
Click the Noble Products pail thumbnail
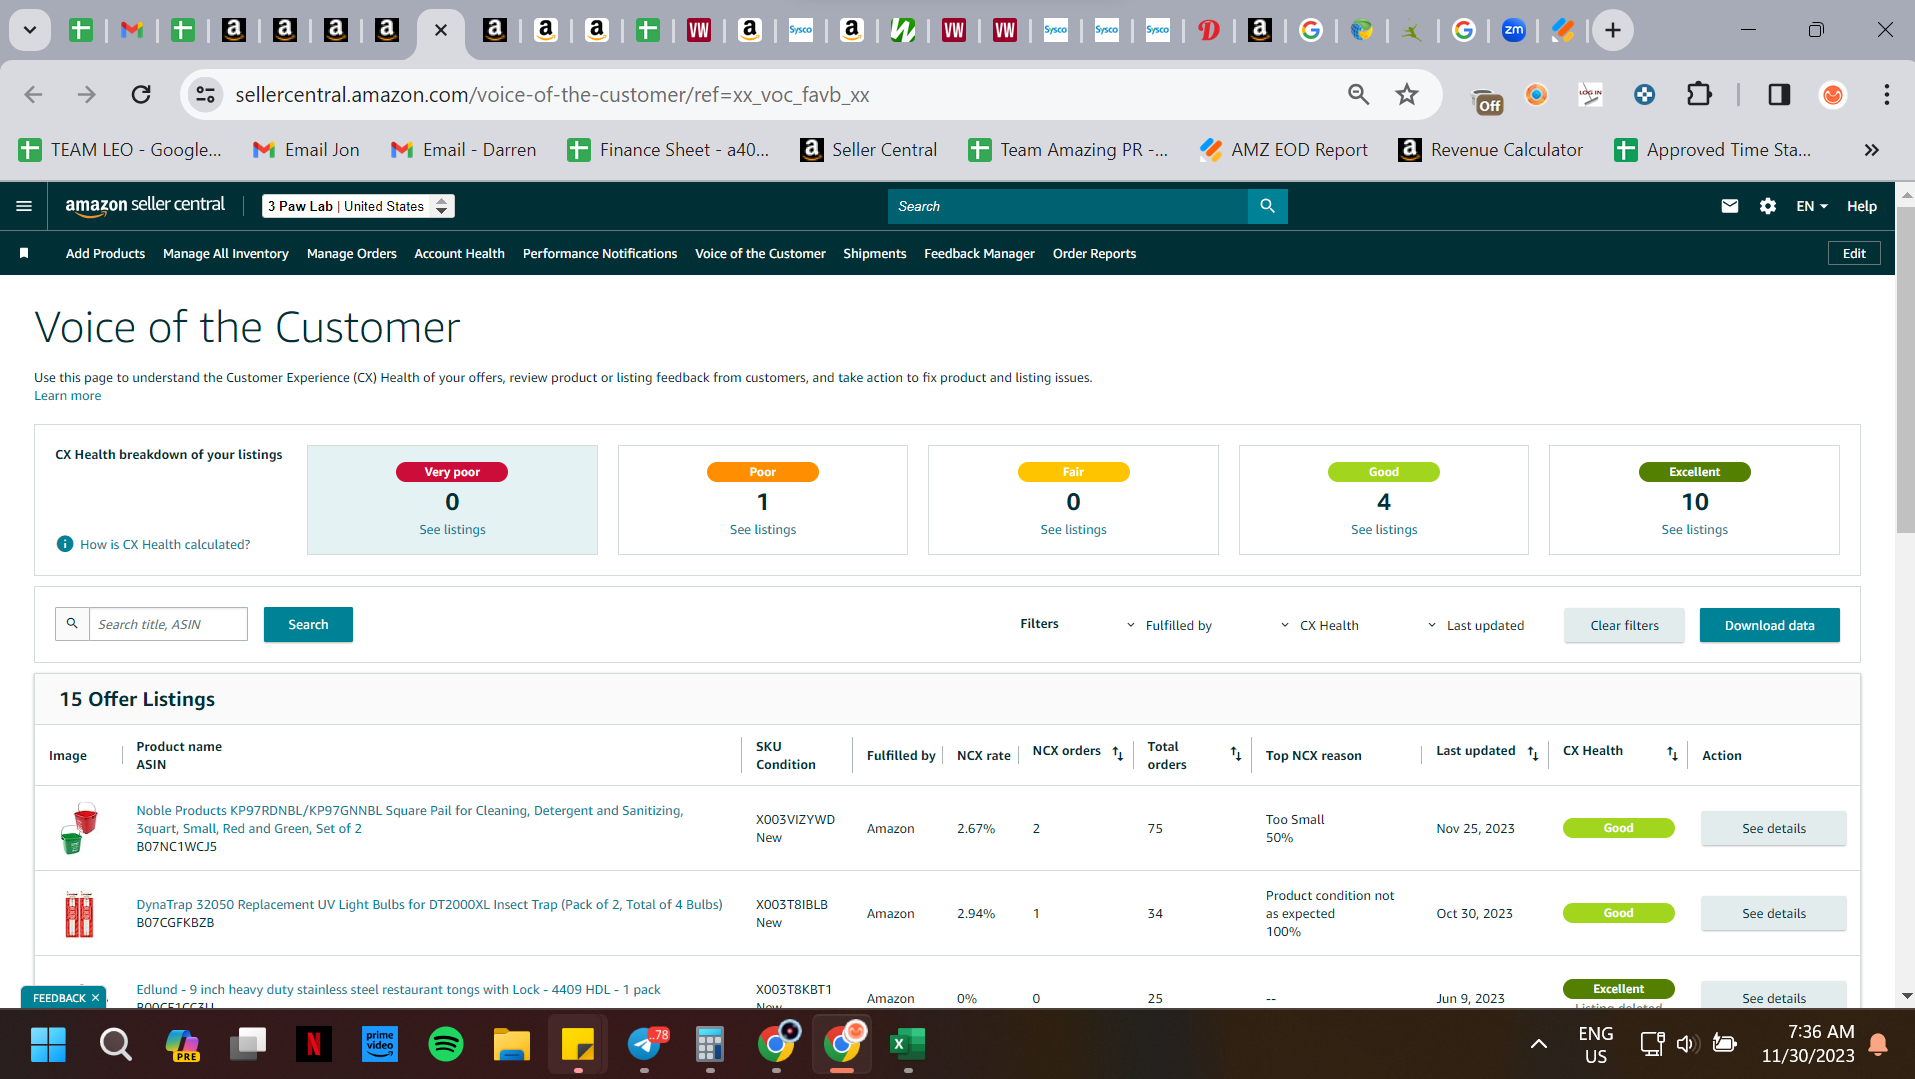79,828
